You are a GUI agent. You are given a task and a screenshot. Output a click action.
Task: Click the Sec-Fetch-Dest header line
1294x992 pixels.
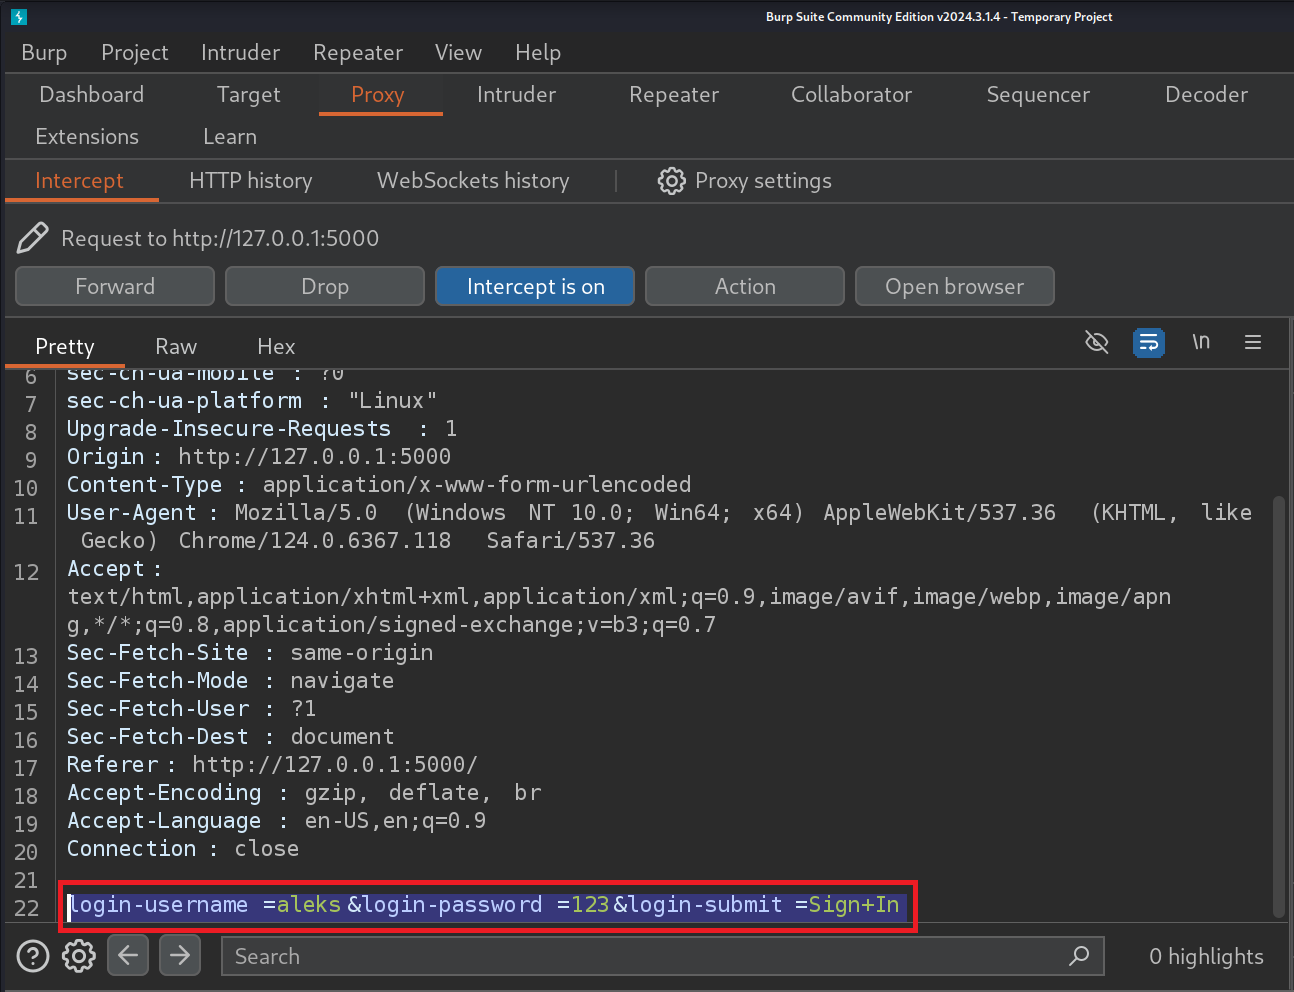click(231, 736)
